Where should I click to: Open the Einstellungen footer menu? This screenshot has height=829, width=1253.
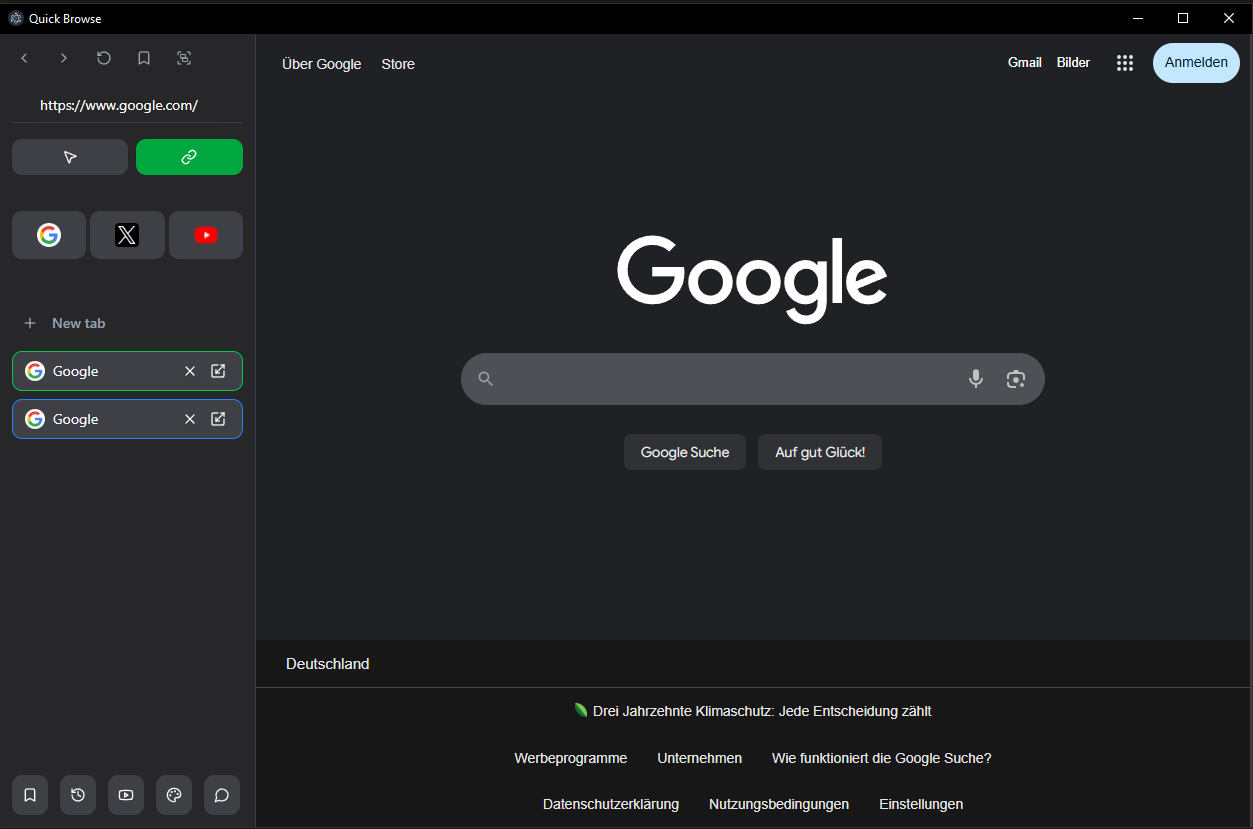pos(921,804)
